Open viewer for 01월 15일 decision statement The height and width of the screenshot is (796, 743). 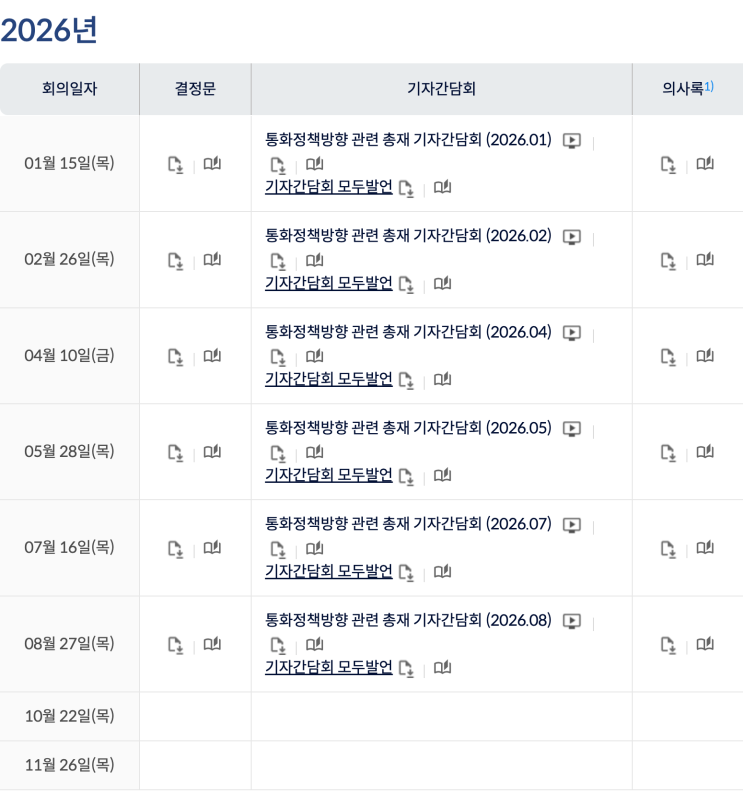tap(212, 163)
